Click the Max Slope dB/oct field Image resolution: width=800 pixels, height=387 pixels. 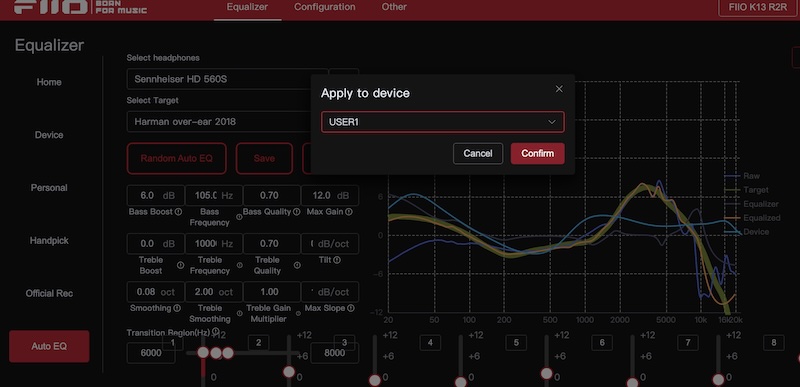330,292
